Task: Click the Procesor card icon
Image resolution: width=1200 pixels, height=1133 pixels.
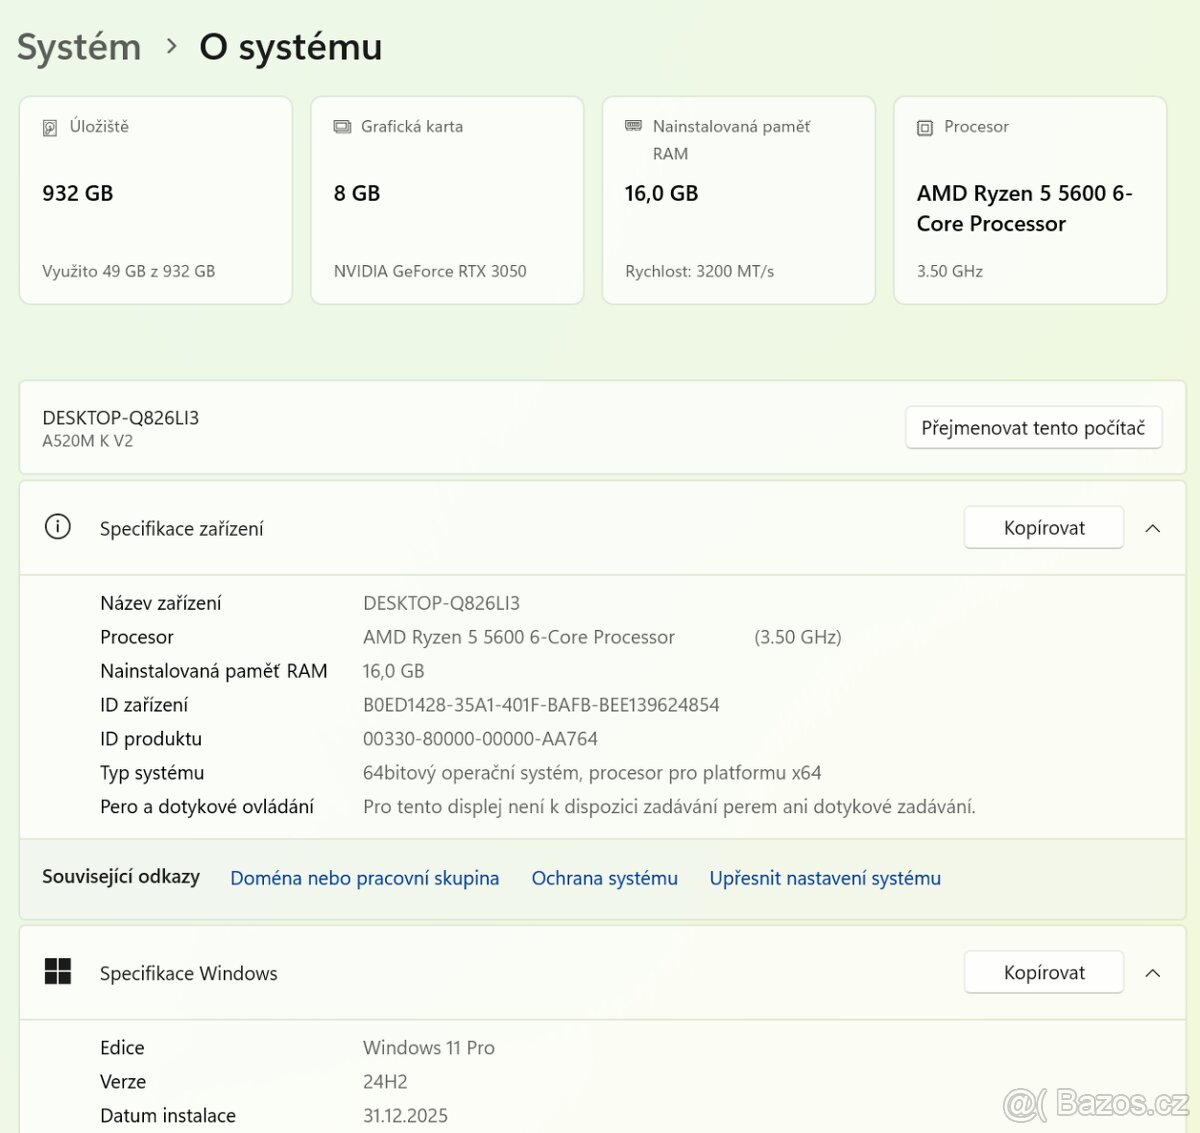Action: [x=923, y=127]
